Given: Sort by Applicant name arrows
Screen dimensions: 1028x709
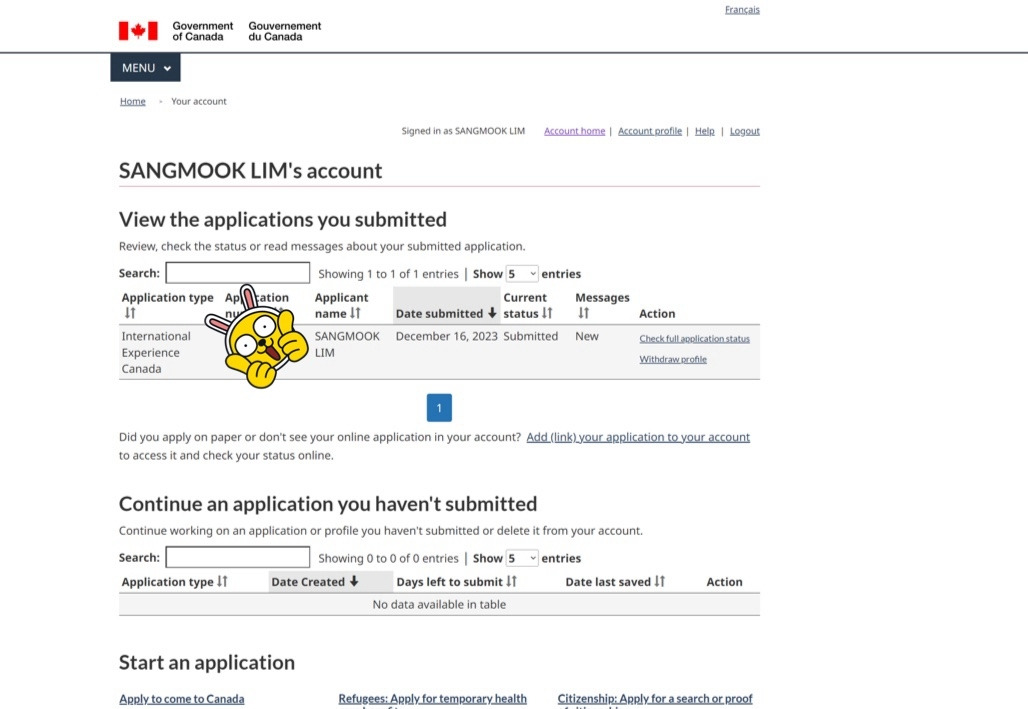Looking at the screenshot, I should click(x=355, y=313).
